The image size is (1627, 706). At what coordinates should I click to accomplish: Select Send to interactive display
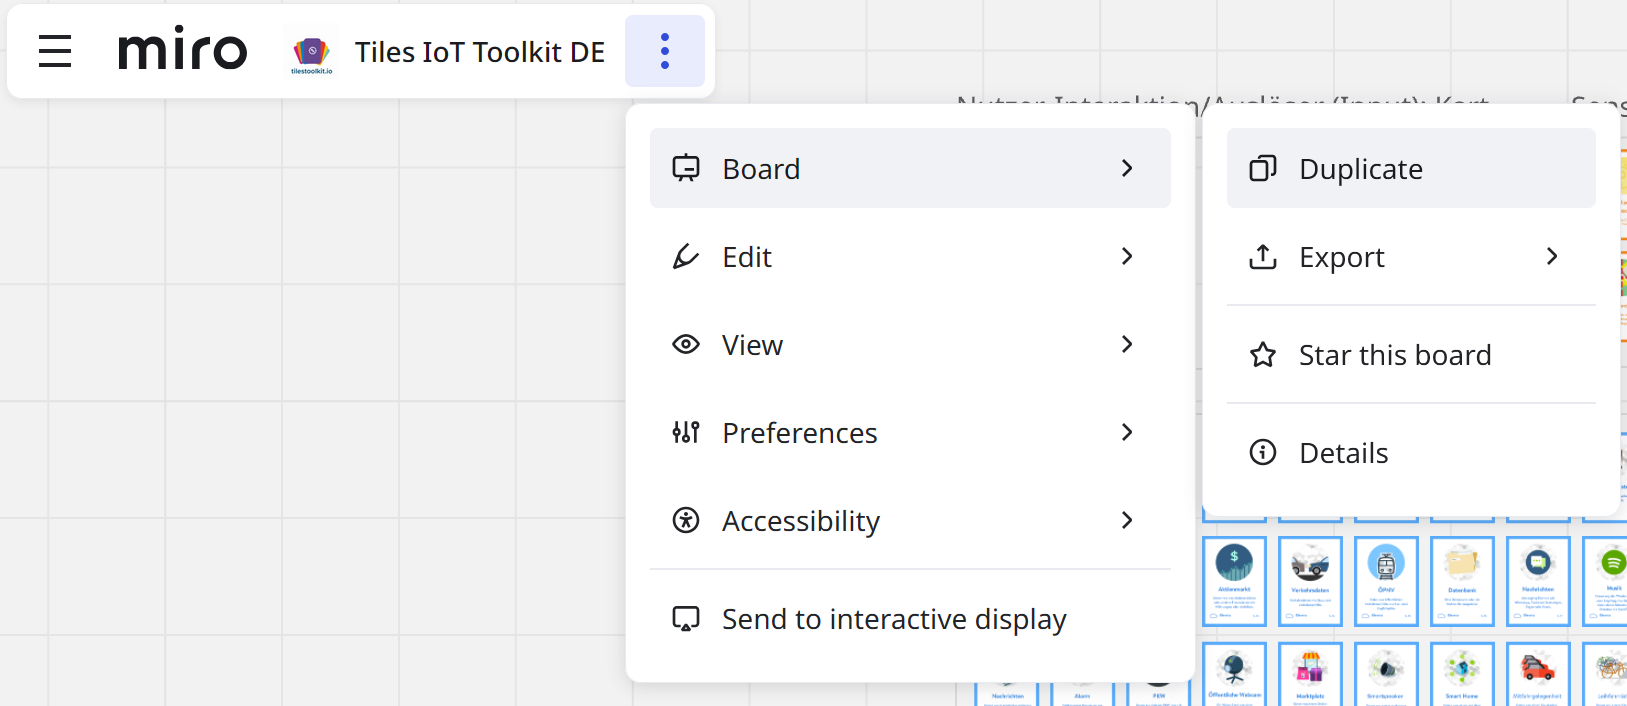pyautogui.click(x=893, y=619)
